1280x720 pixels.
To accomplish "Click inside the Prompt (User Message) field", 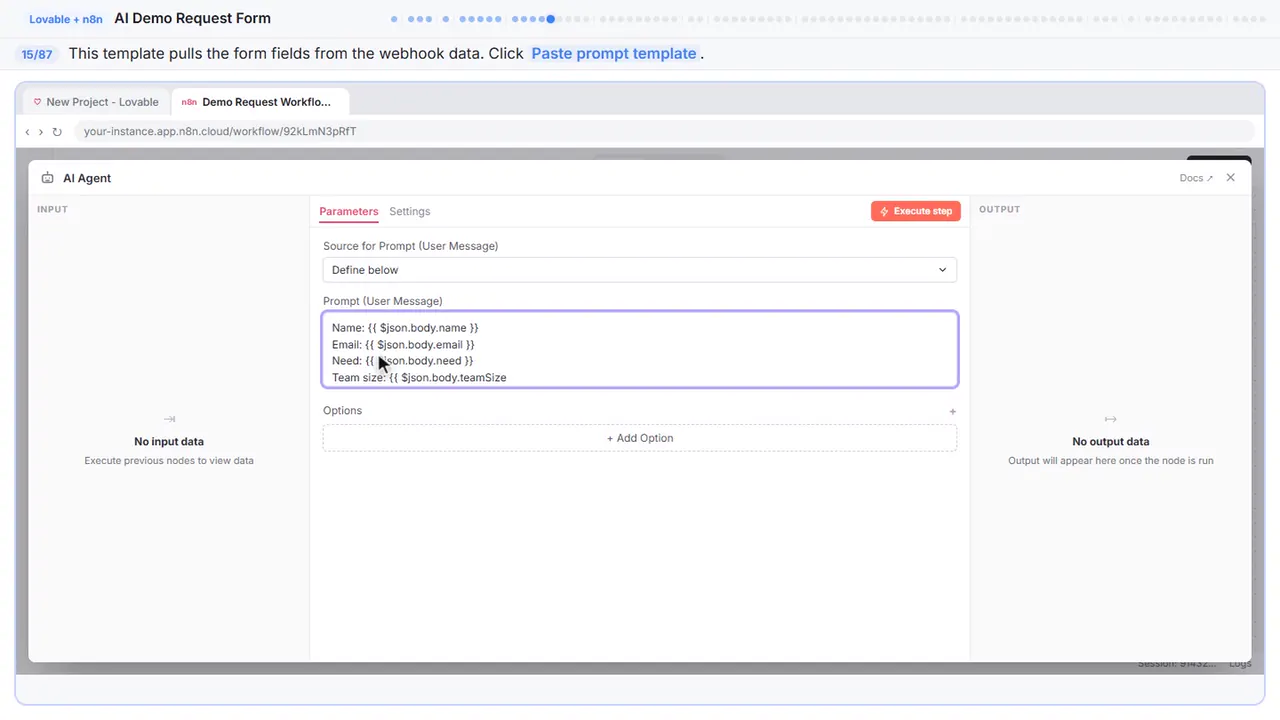I will pos(639,349).
